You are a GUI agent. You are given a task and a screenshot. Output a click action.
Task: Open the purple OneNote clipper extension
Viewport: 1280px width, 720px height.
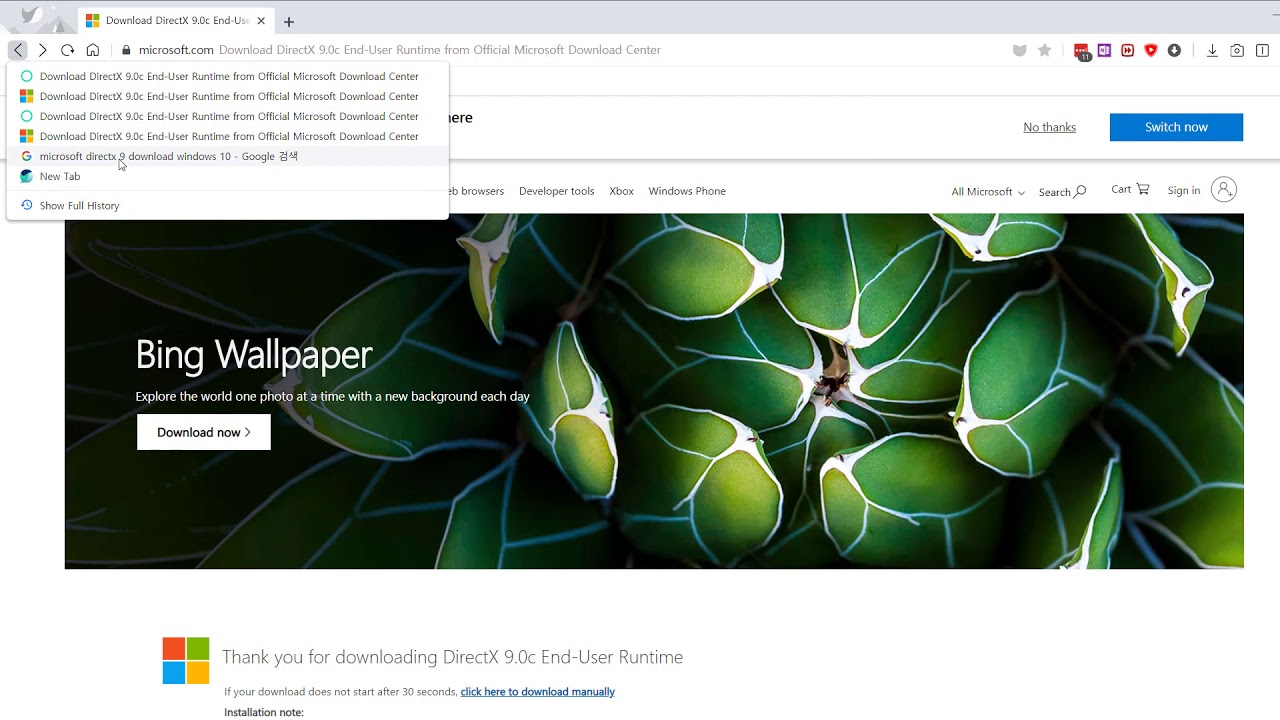[x=1104, y=50]
